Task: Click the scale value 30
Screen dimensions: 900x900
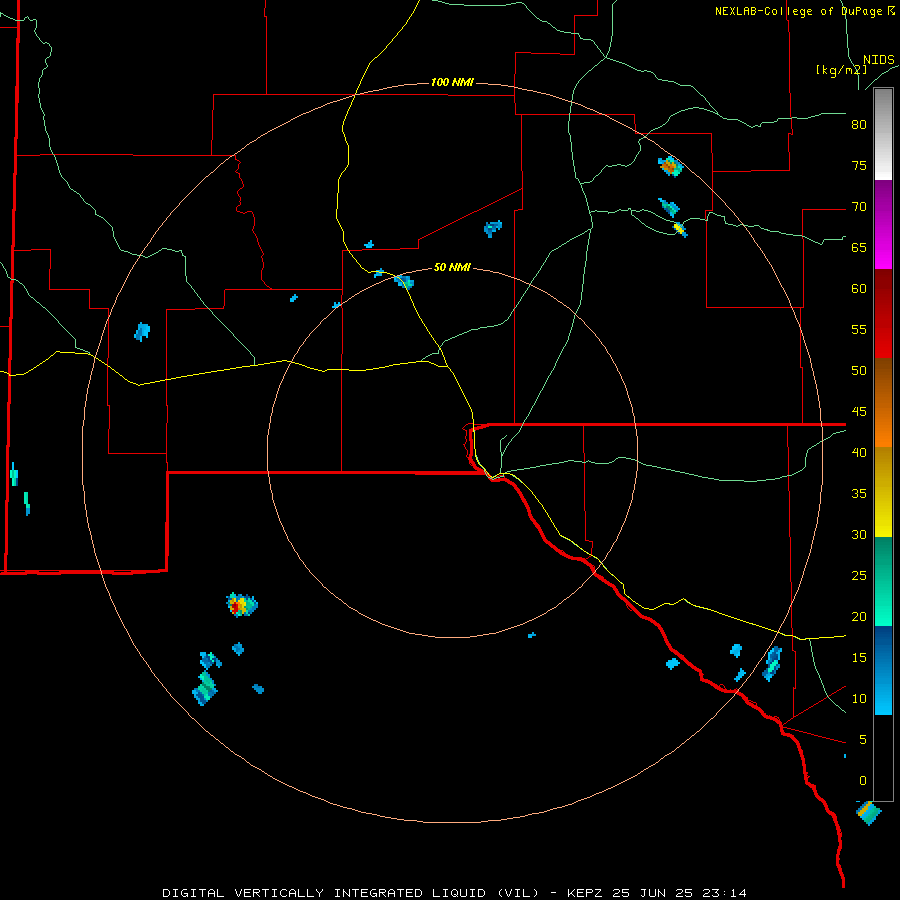Action: [859, 534]
